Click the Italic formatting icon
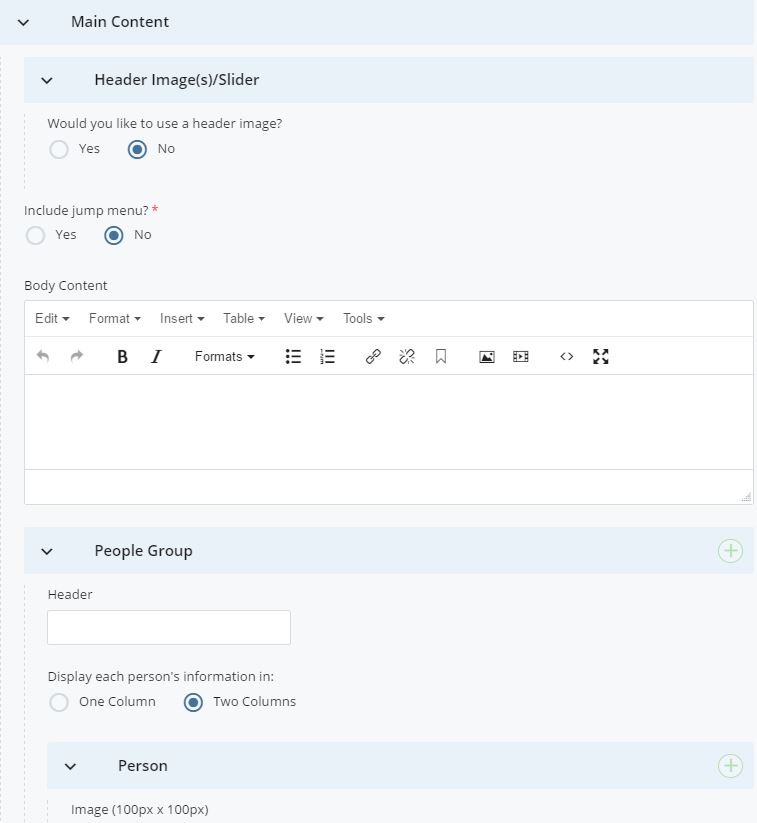 (156, 357)
